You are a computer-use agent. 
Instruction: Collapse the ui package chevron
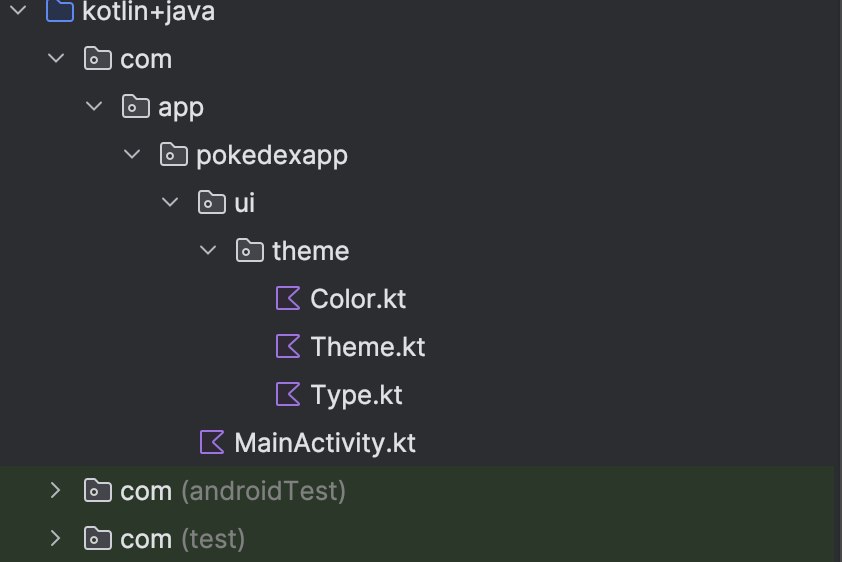[170, 202]
